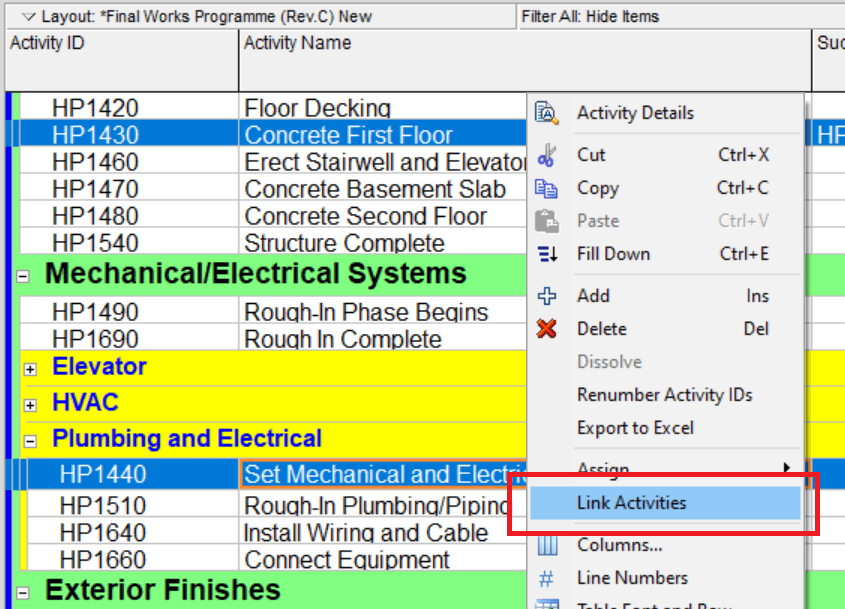Select activity ID HP1430
Screen dimensions: 845x609
[95, 135]
